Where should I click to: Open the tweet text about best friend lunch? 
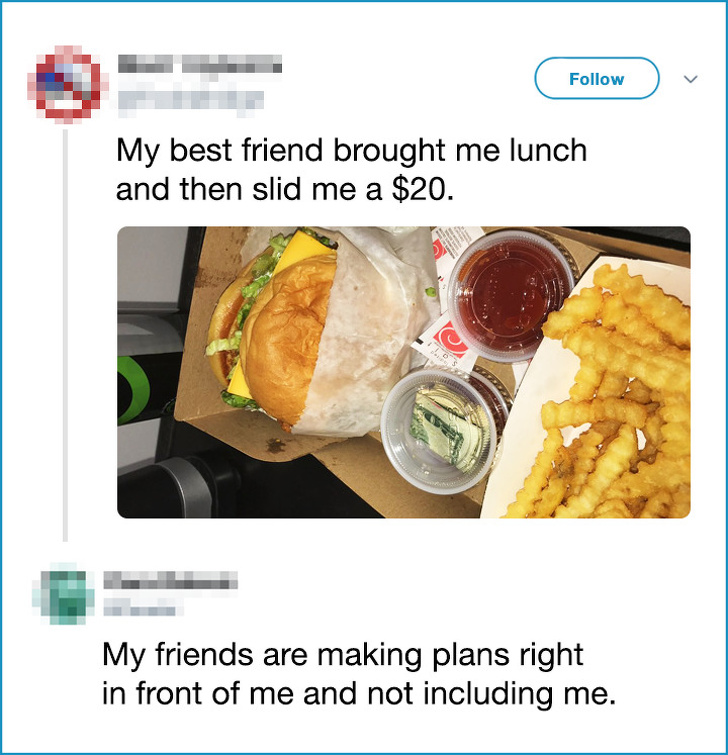[x=351, y=170]
